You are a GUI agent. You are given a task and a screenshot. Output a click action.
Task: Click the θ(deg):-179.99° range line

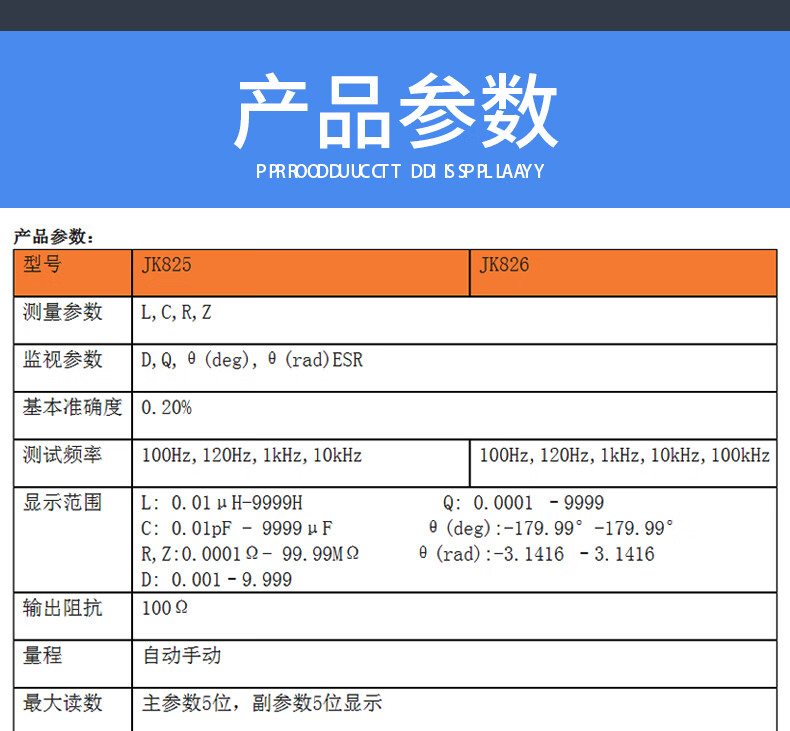[551, 528]
